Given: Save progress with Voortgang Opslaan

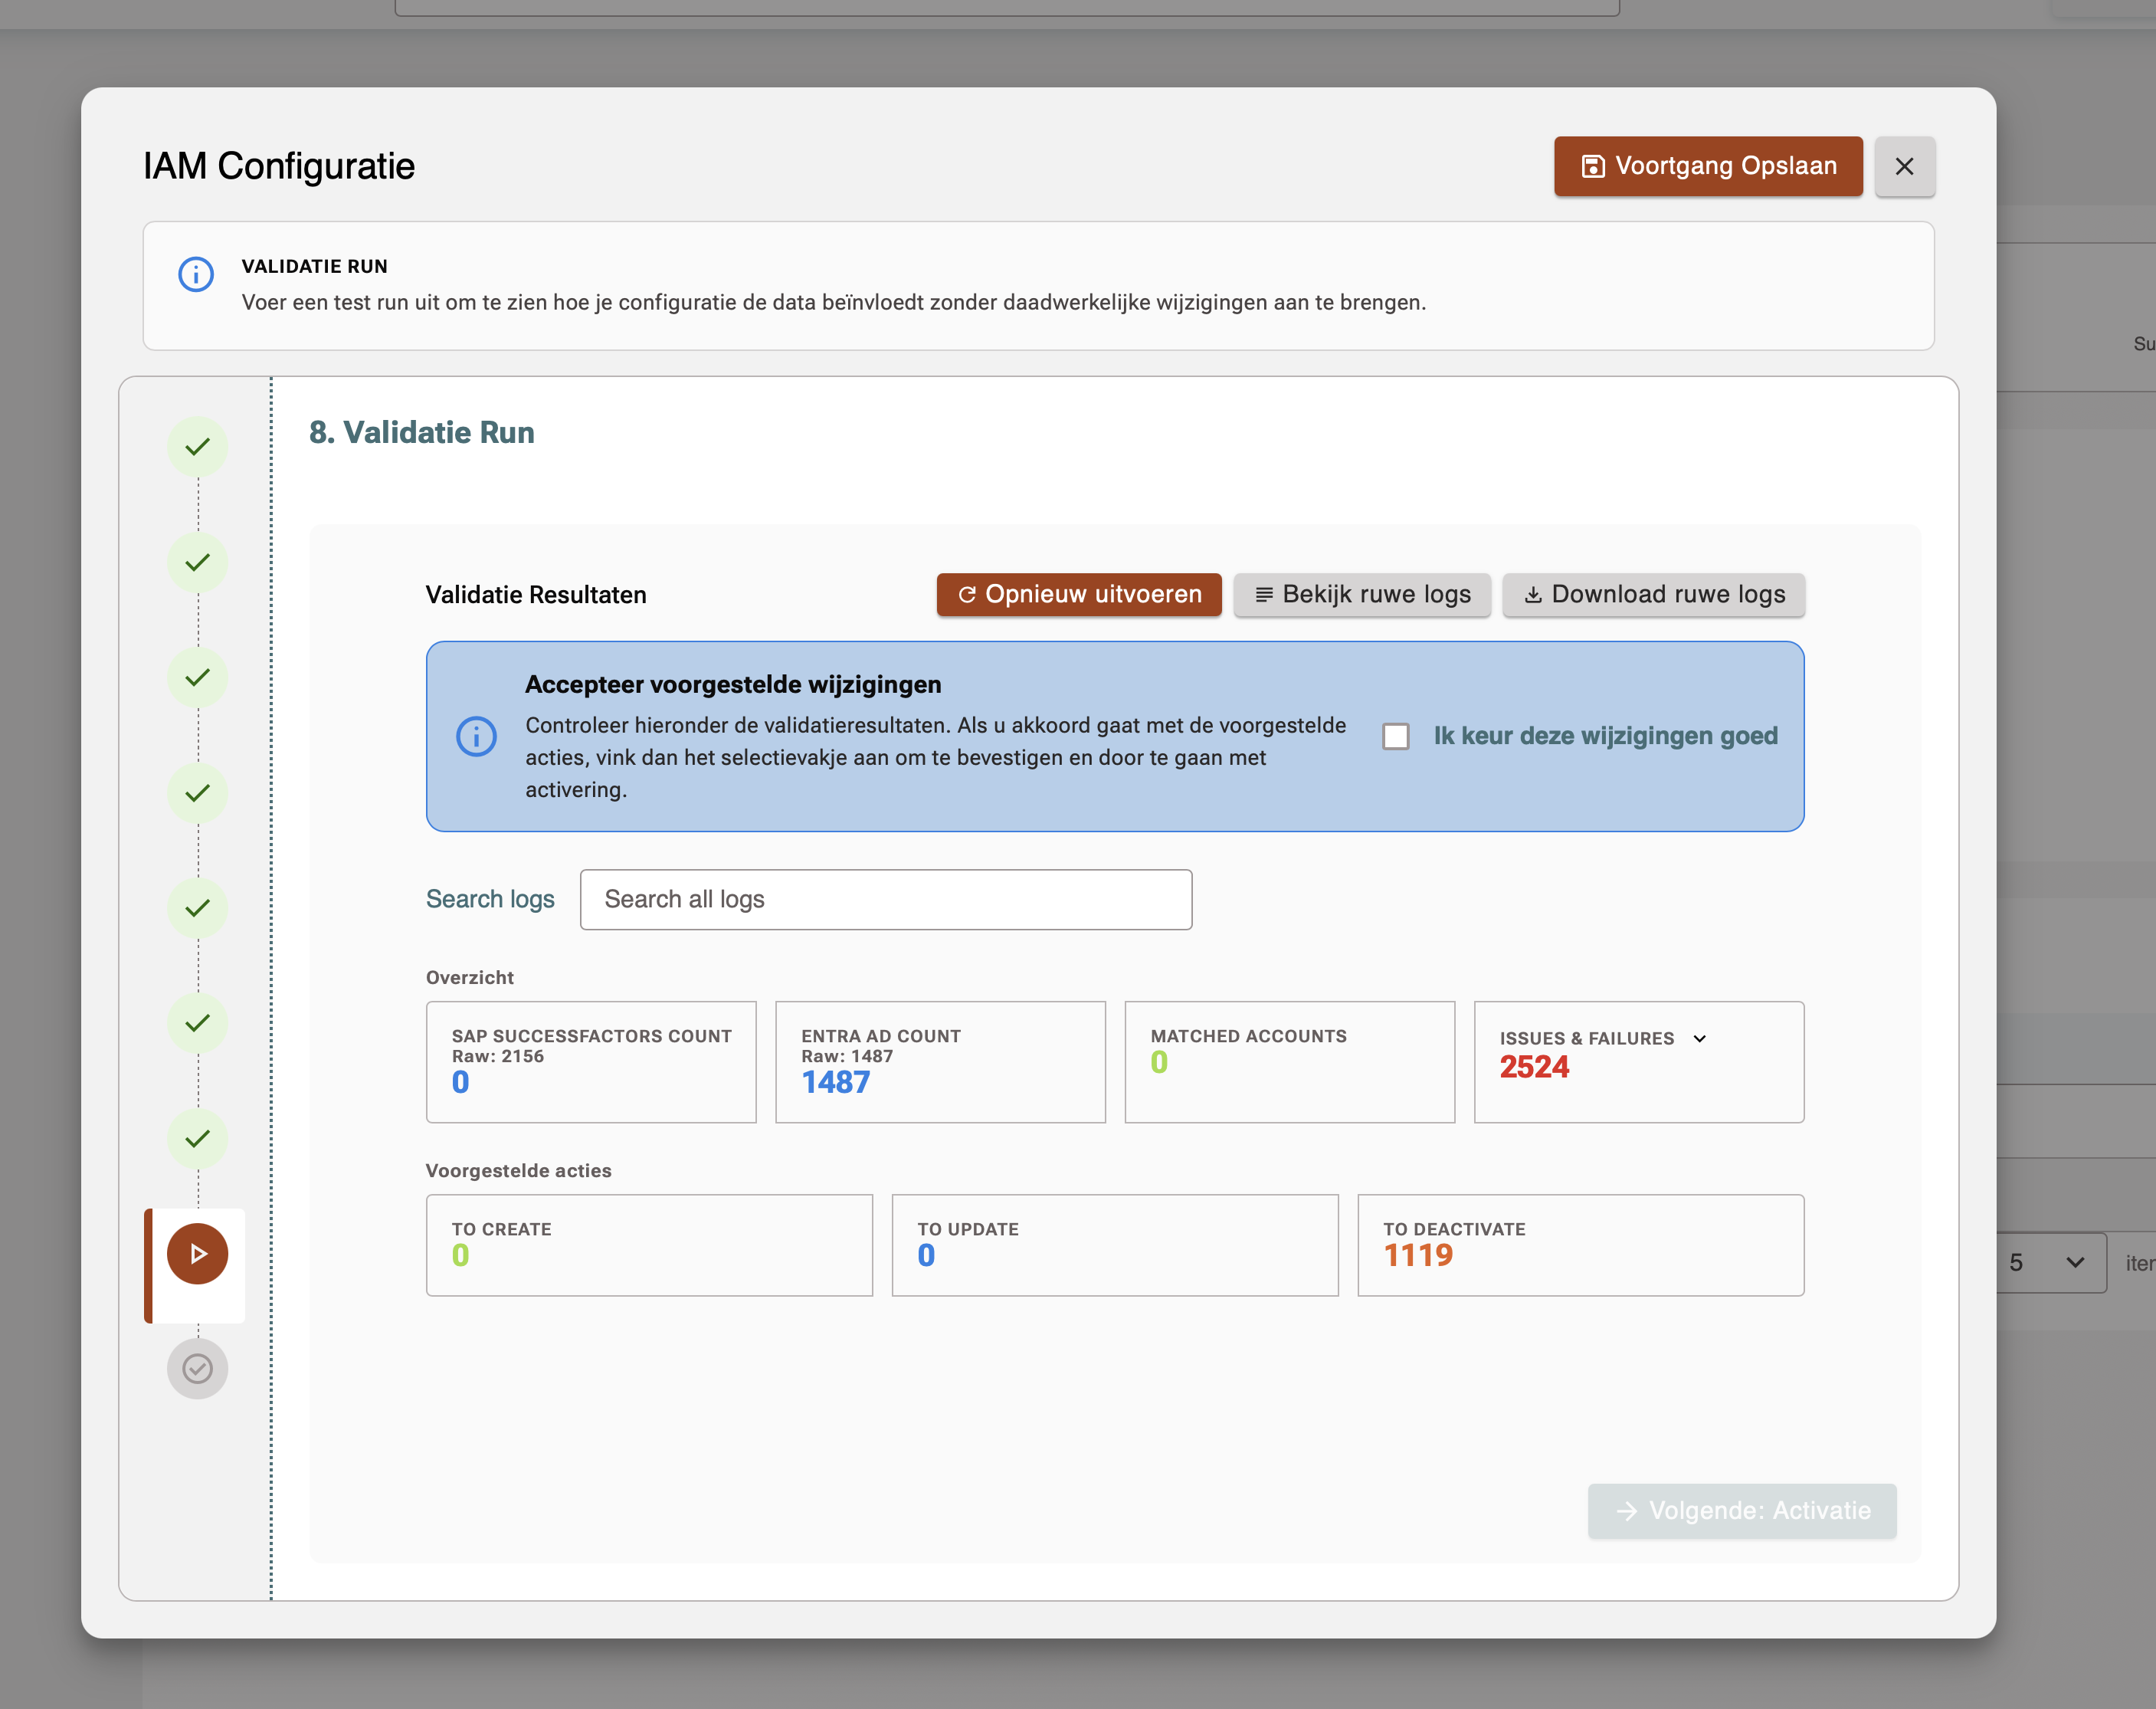Looking at the screenshot, I should tap(1708, 166).
